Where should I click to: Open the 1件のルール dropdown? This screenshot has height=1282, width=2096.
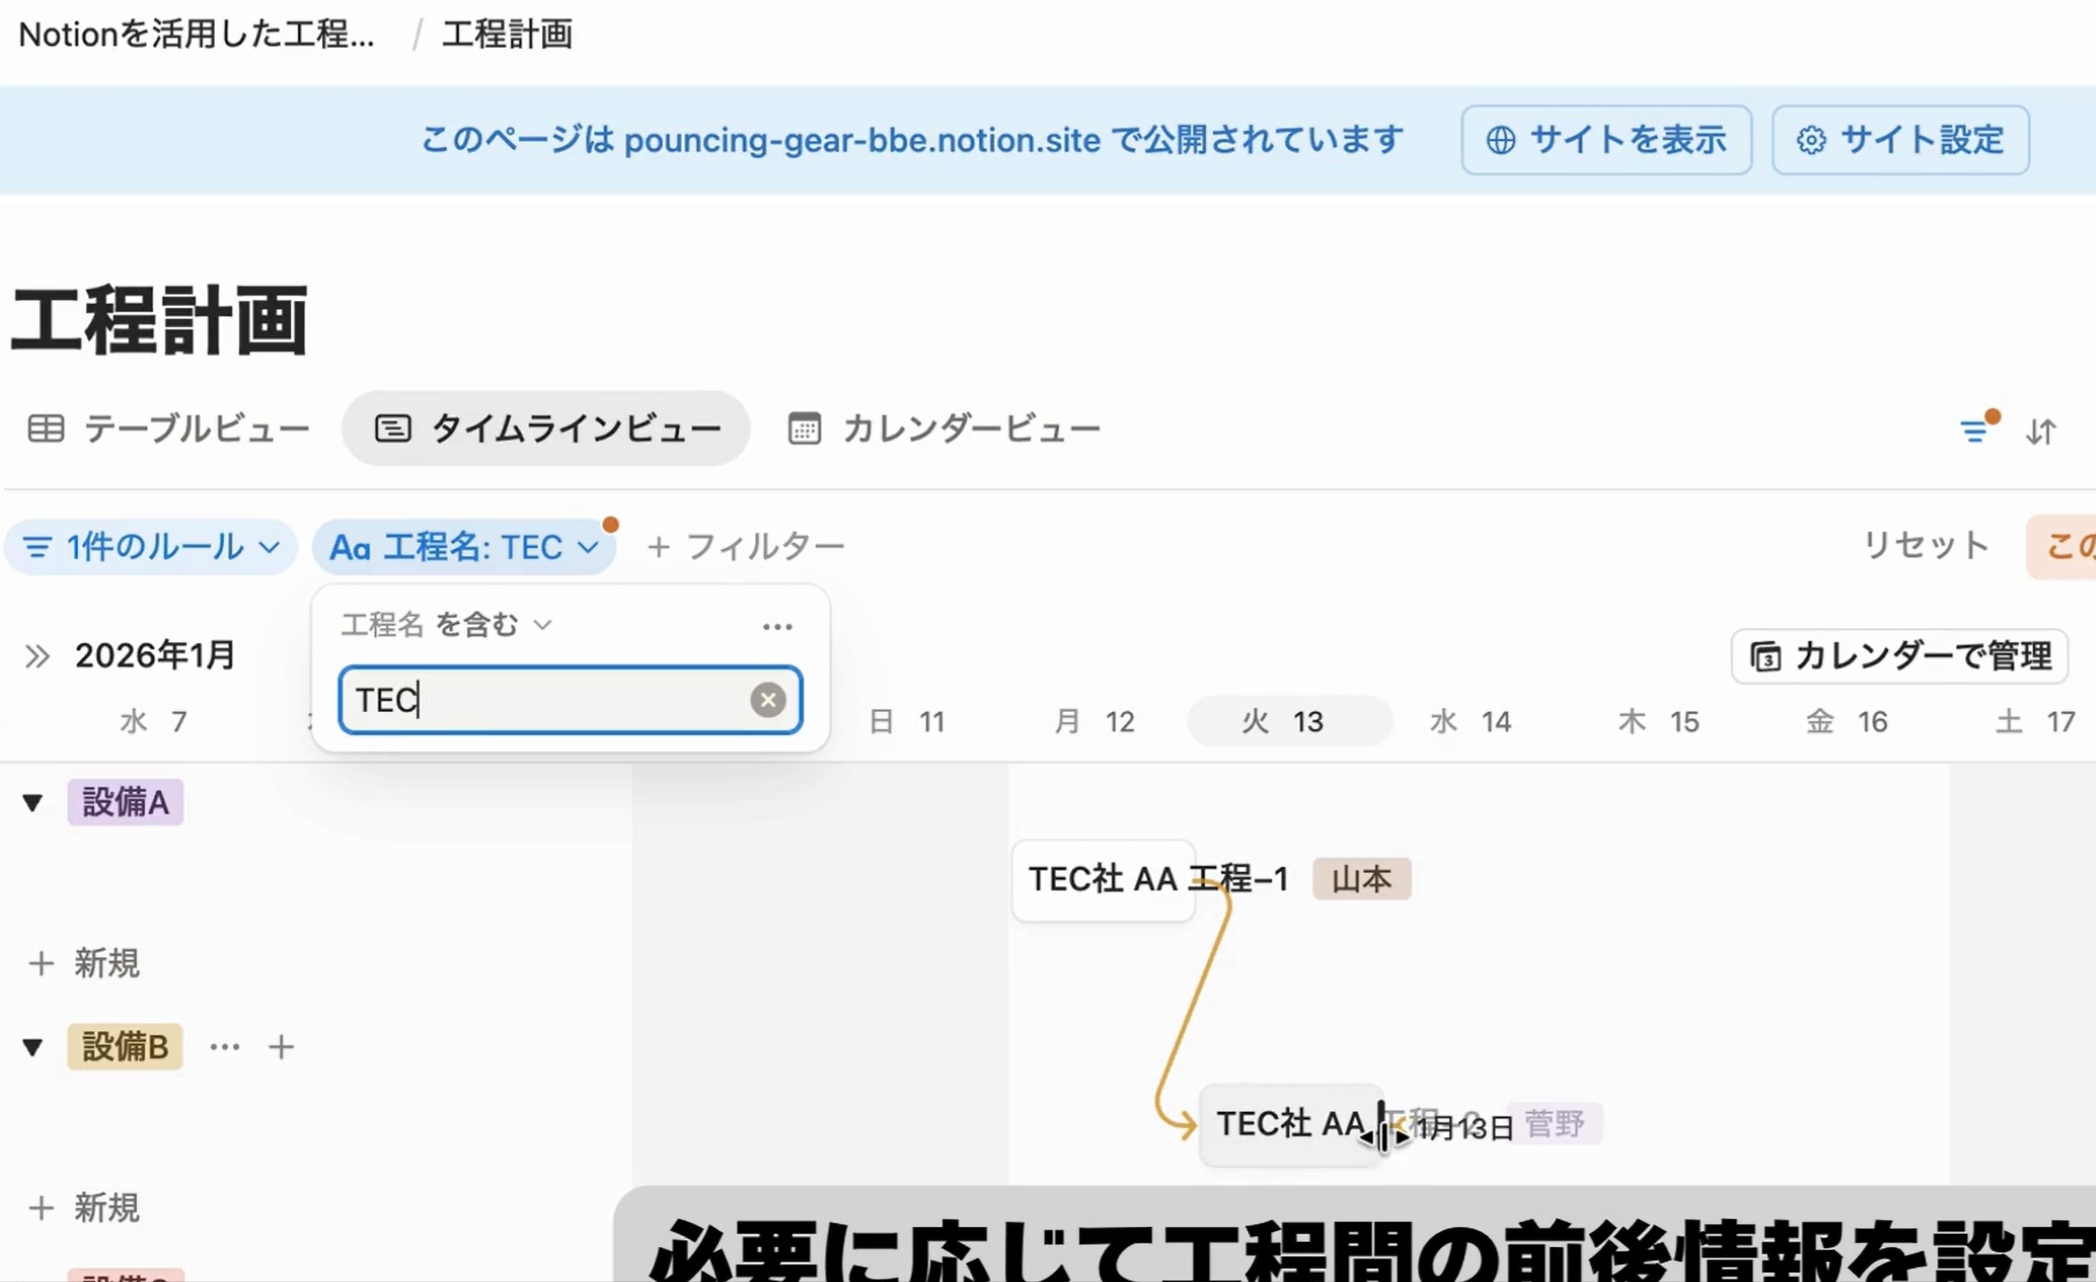[x=151, y=547]
